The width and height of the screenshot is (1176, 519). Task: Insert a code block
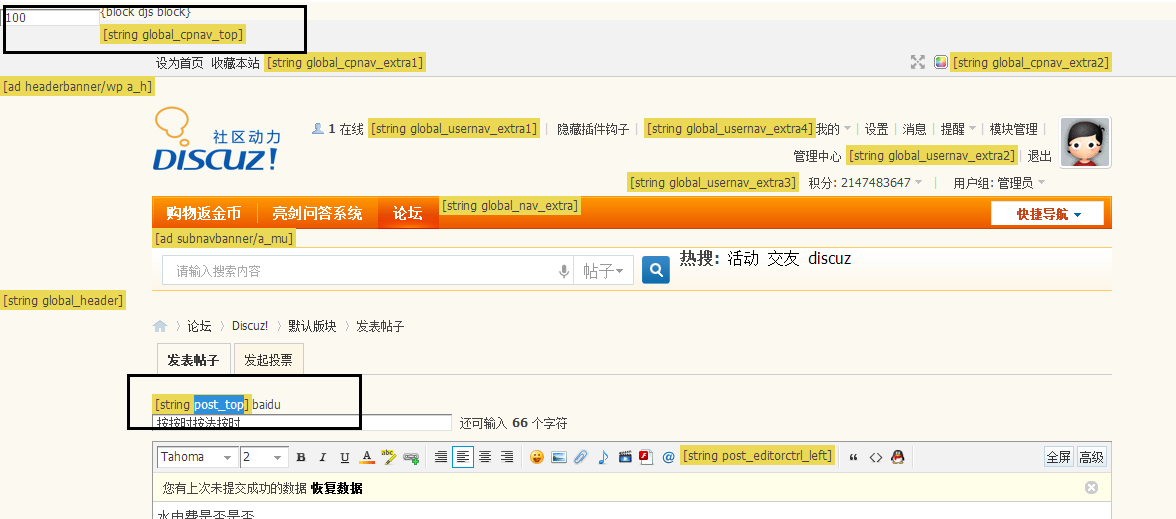(875, 457)
